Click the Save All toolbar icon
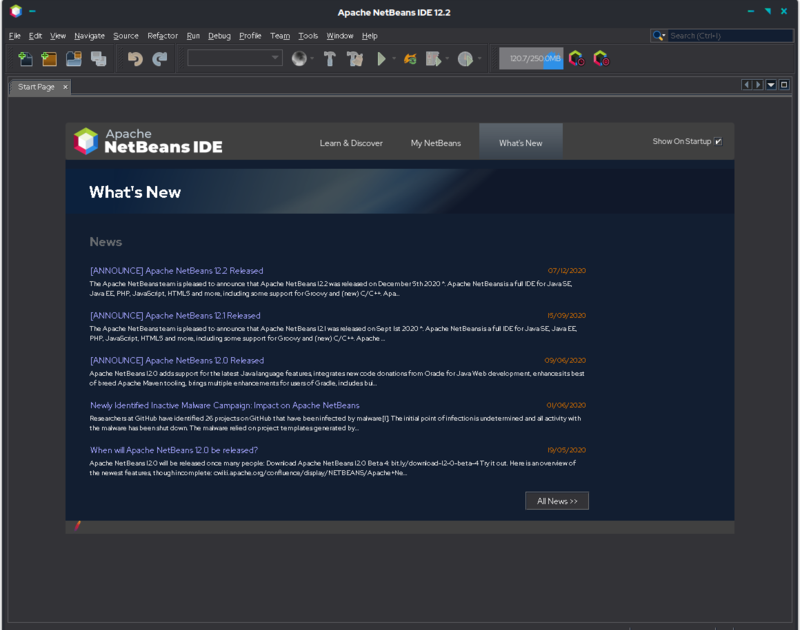Viewport: 800px width, 630px height. tap(98, 59)
